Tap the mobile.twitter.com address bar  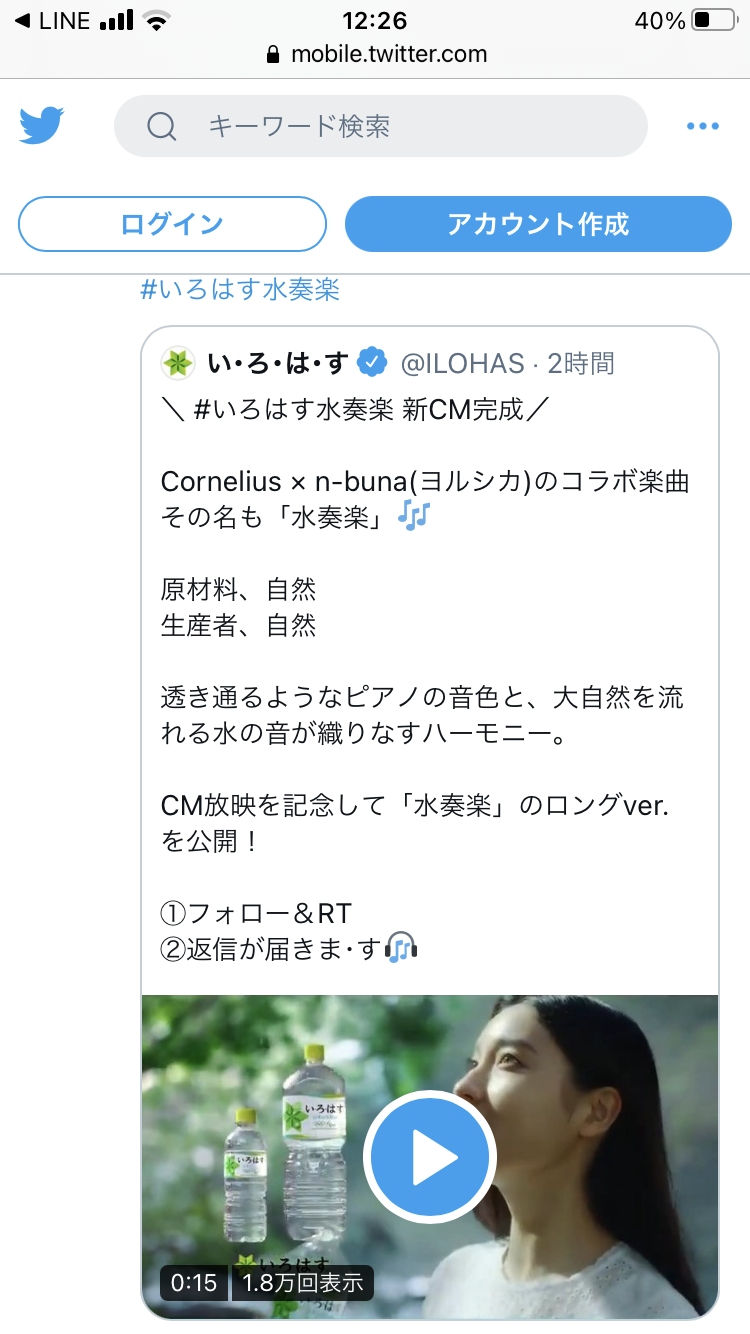pos(388,55)
